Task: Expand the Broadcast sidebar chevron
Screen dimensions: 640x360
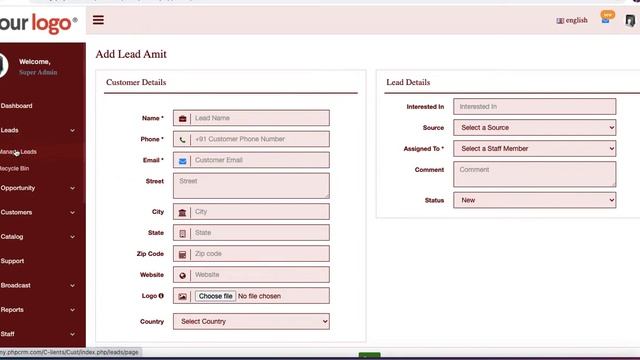Action: [72, 286]
